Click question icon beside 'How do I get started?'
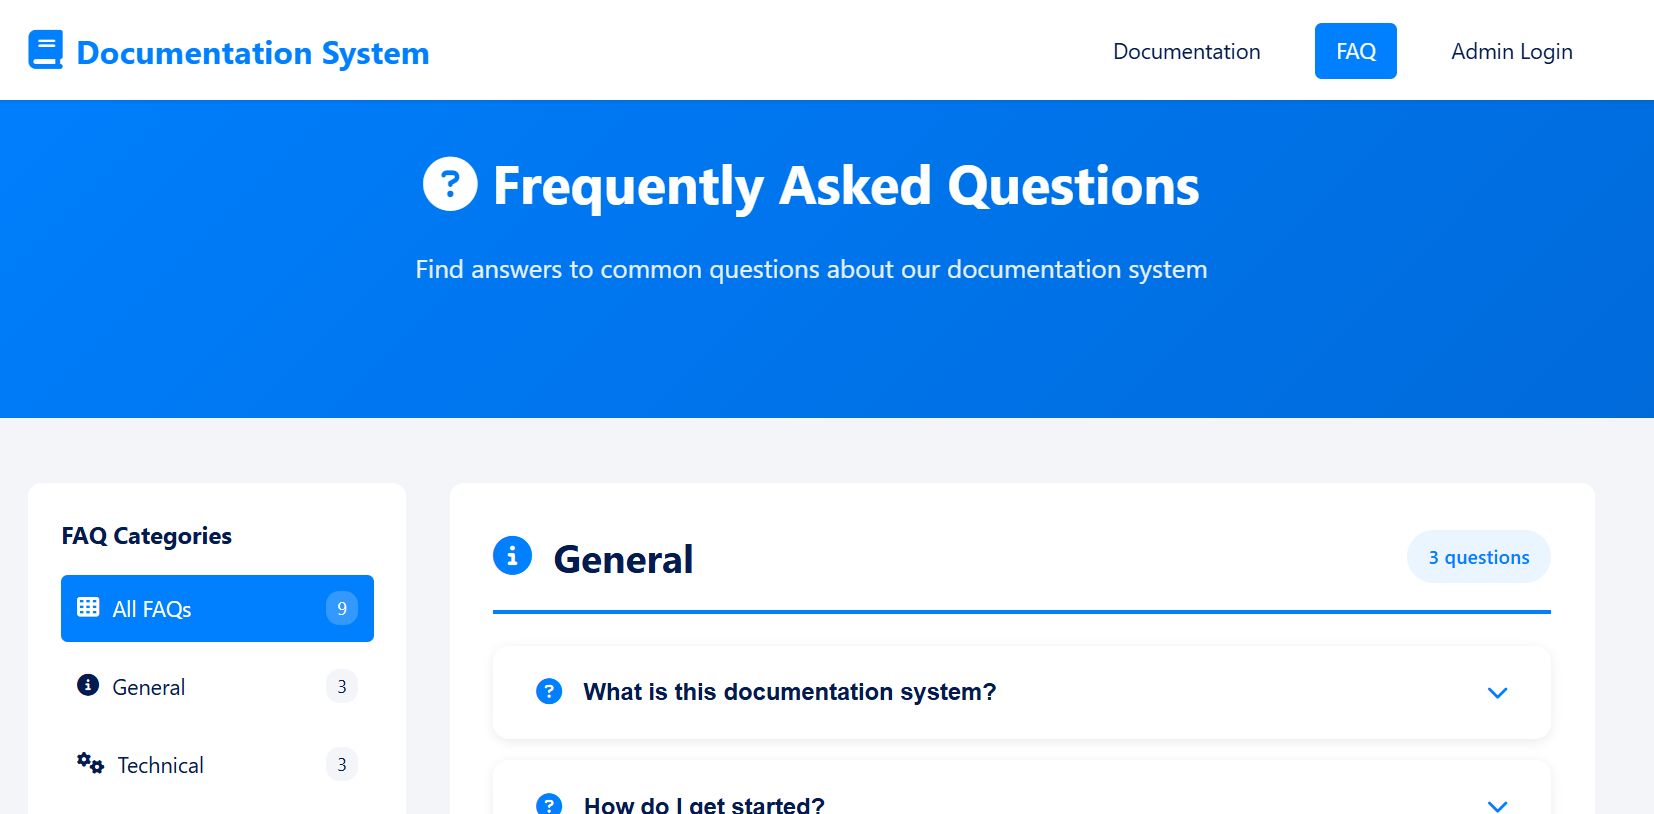Image resolution: width=1654 pixels, height=814 pixels. pyautogui.click(x=549, y=805)
